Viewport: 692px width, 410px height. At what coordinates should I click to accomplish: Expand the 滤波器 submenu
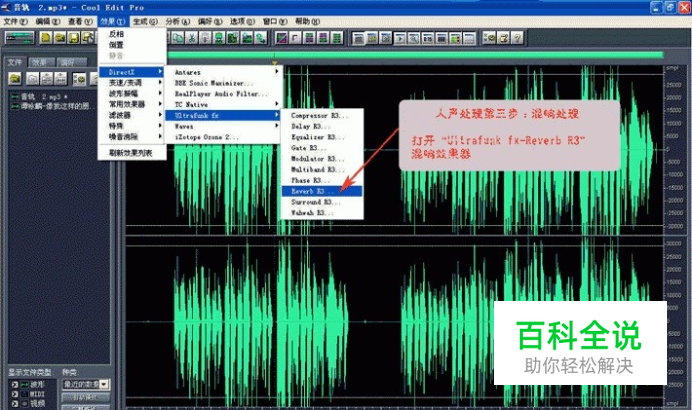[x=132, y=115]
